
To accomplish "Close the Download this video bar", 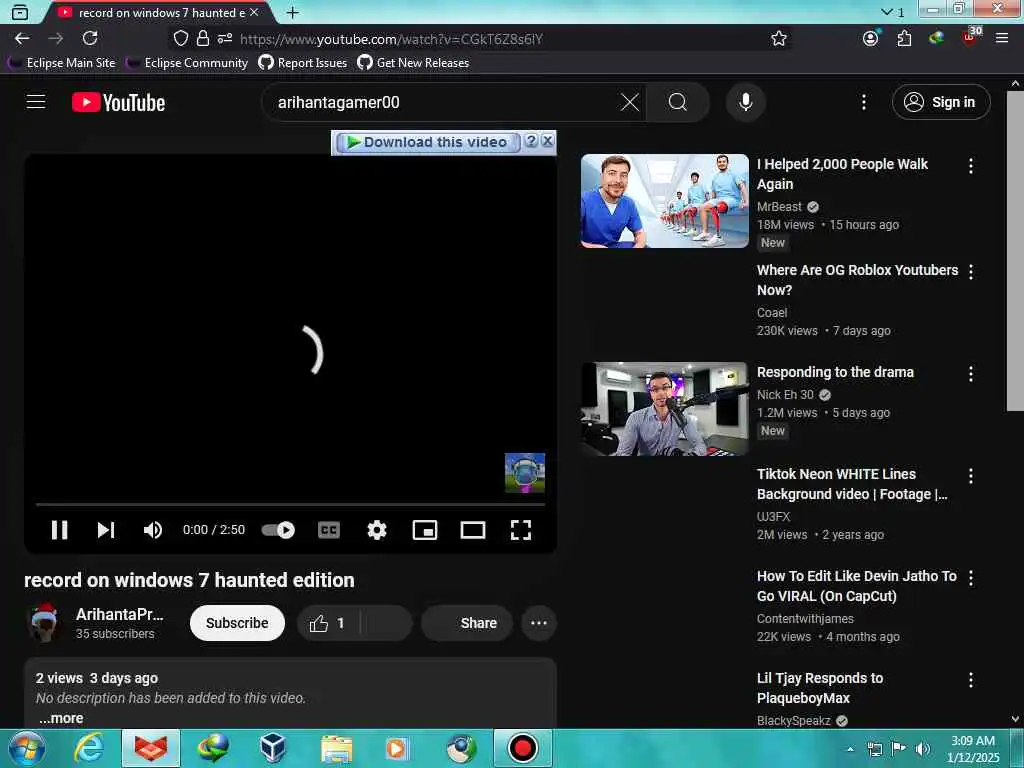I will tap(547, 140).
